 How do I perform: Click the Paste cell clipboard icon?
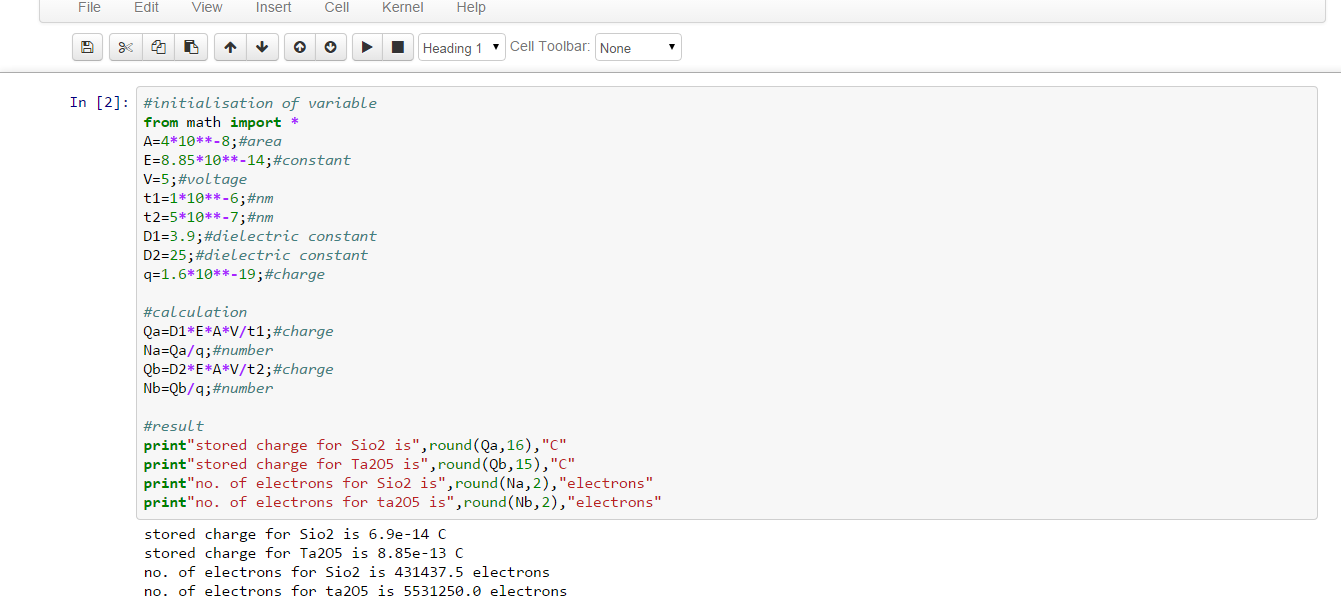tap(191, 47)
